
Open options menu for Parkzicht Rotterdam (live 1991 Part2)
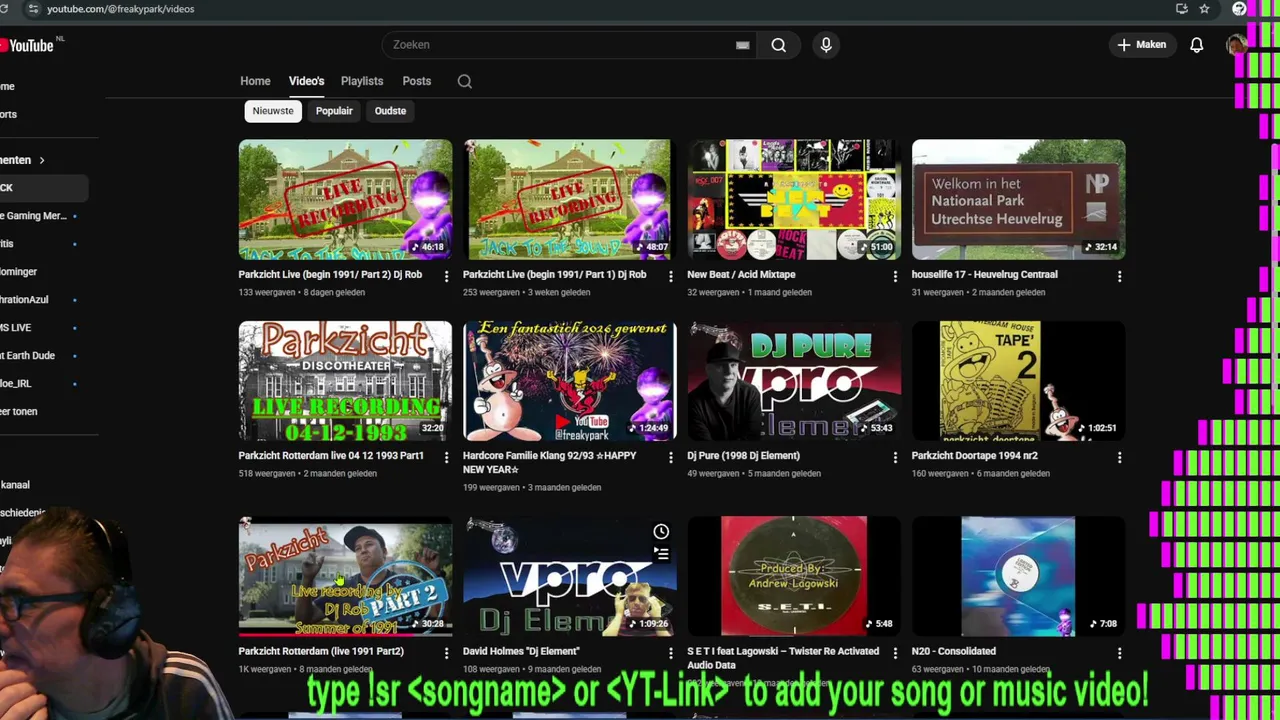pos(446,653)
